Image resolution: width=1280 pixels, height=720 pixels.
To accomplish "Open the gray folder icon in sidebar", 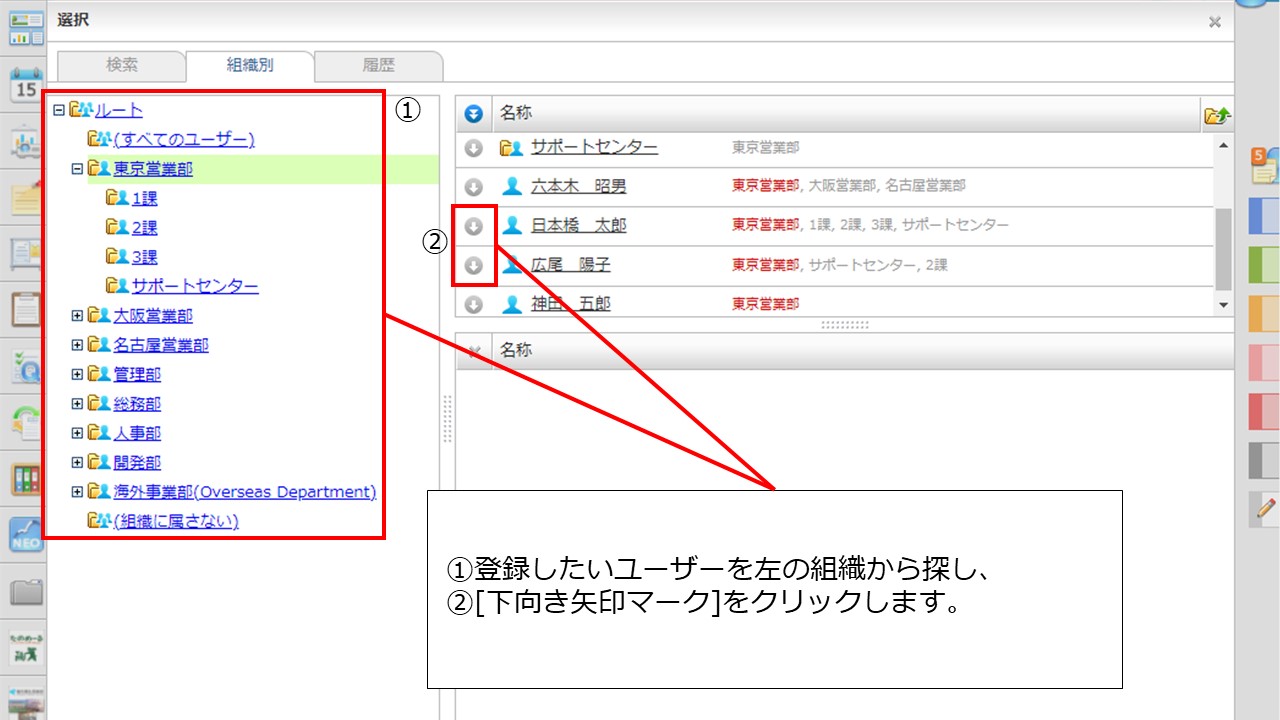I will coord(26,592).
